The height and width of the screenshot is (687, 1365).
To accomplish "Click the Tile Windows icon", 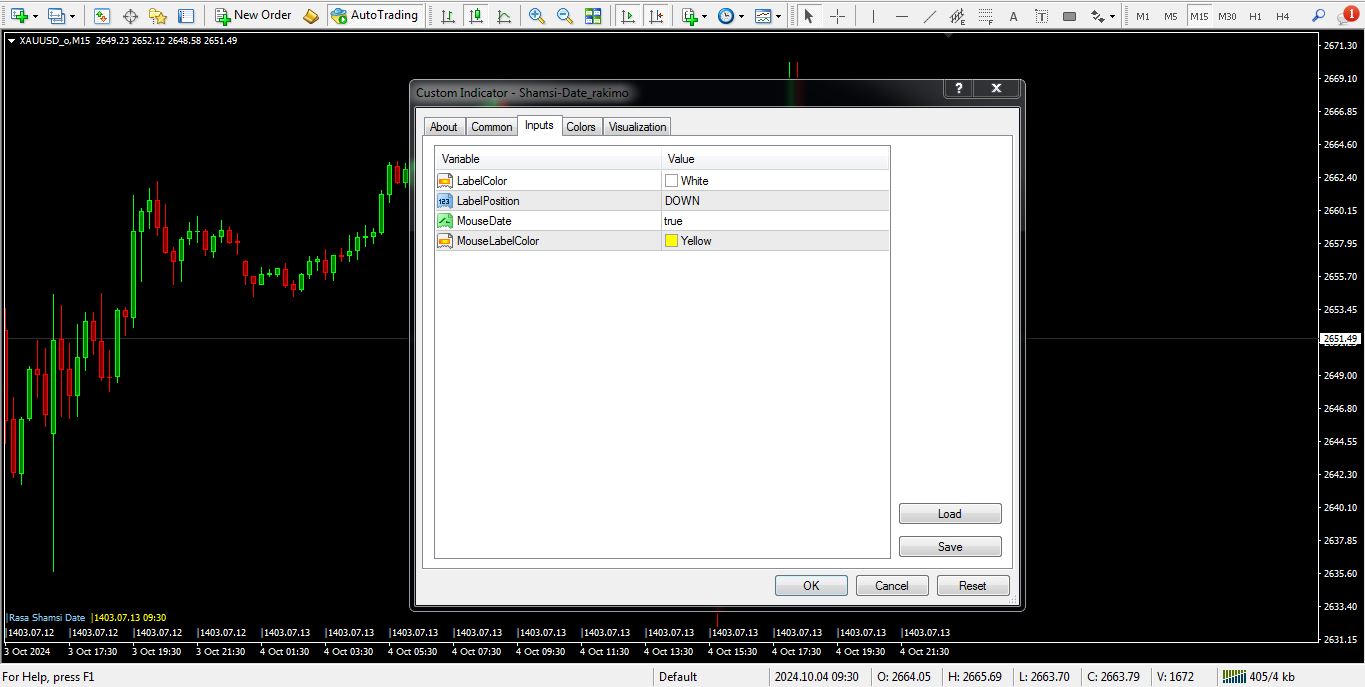I will pyautogui.click(x=593, y=16).
